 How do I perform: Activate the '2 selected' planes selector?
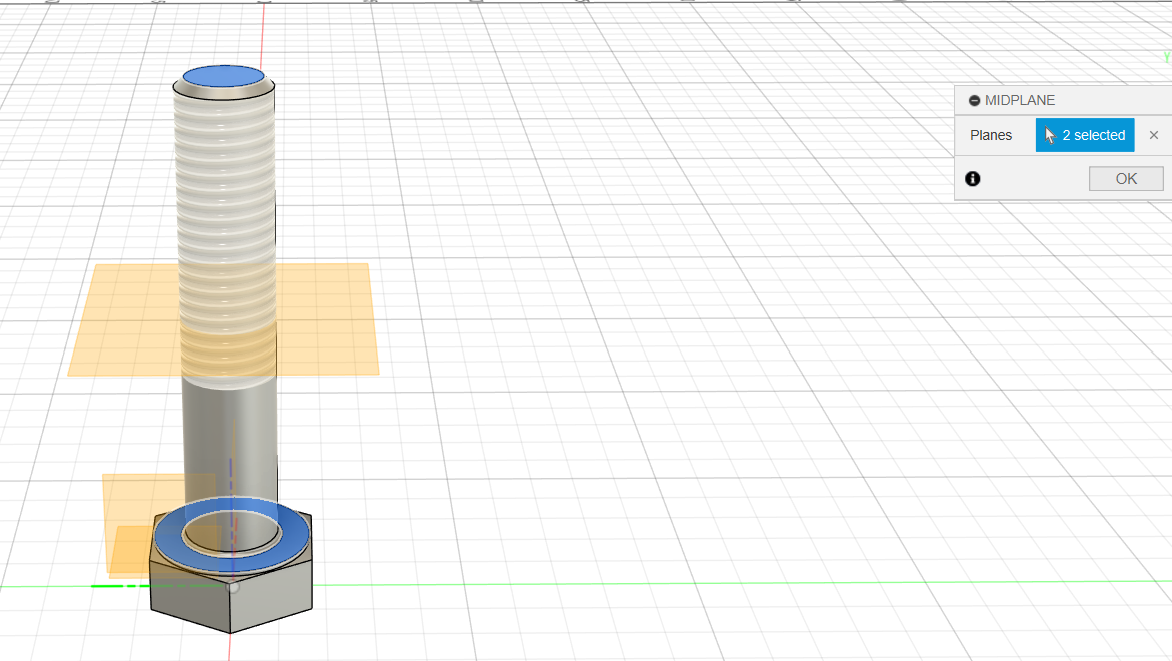1085,135
